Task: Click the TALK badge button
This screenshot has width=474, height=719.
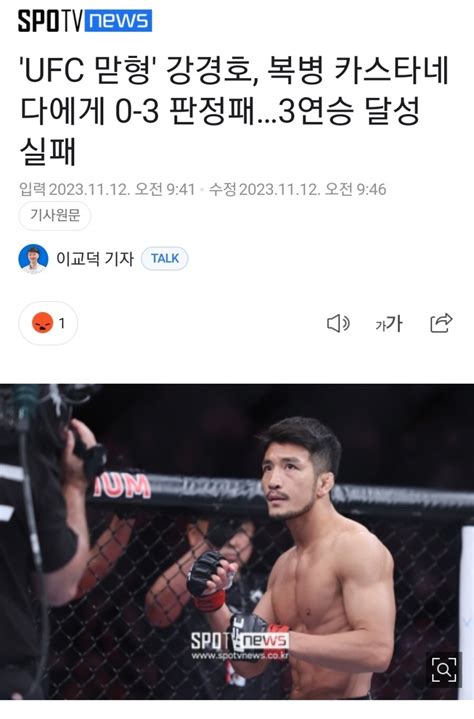Action: (165, 259)
